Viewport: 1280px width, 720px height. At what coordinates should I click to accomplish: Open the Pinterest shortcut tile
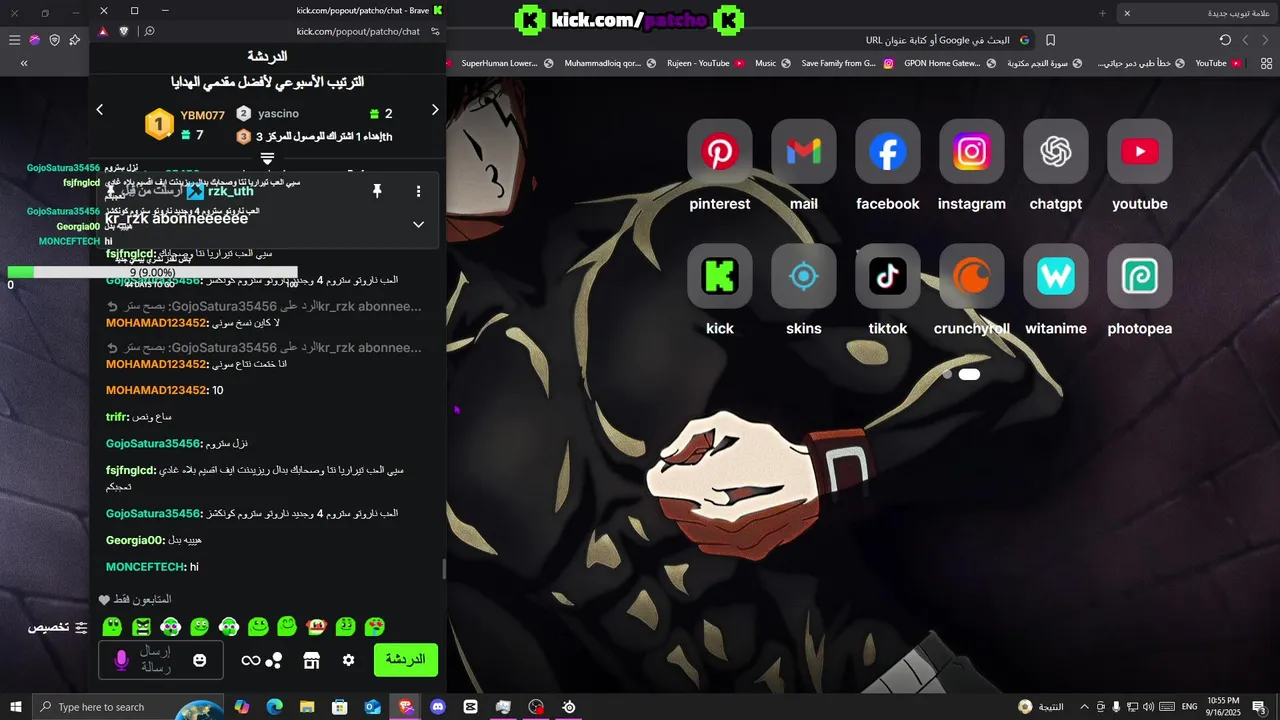(720, 152)
